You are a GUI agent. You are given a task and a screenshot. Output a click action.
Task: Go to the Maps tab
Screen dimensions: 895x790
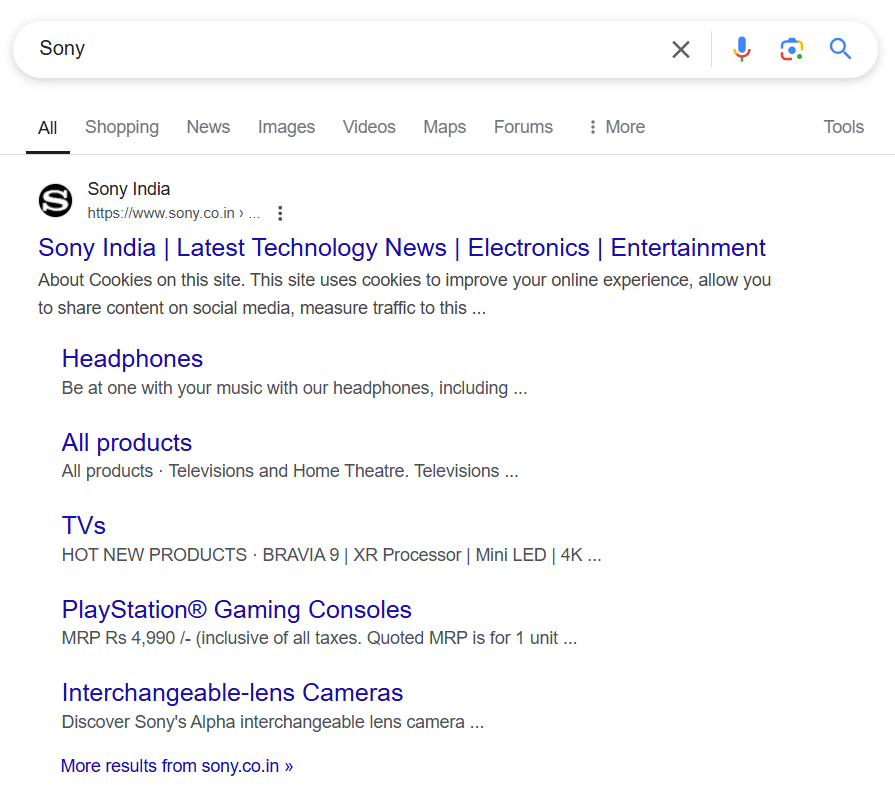click(x=445, y=127)
